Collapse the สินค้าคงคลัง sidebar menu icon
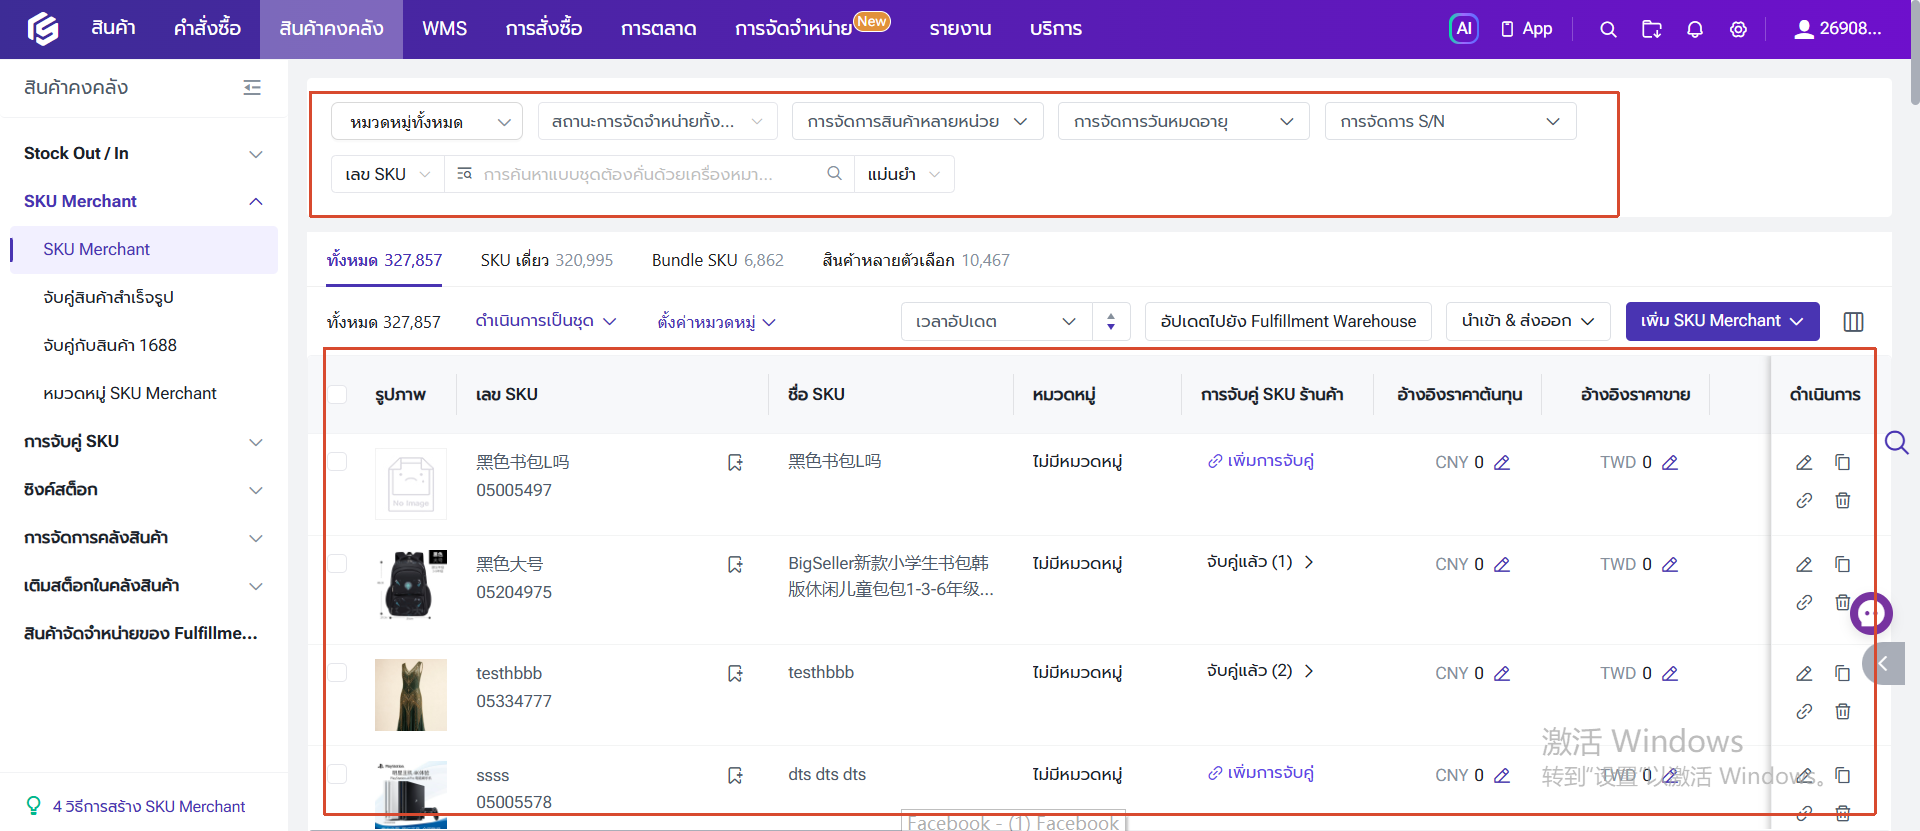 pos(252,88)
